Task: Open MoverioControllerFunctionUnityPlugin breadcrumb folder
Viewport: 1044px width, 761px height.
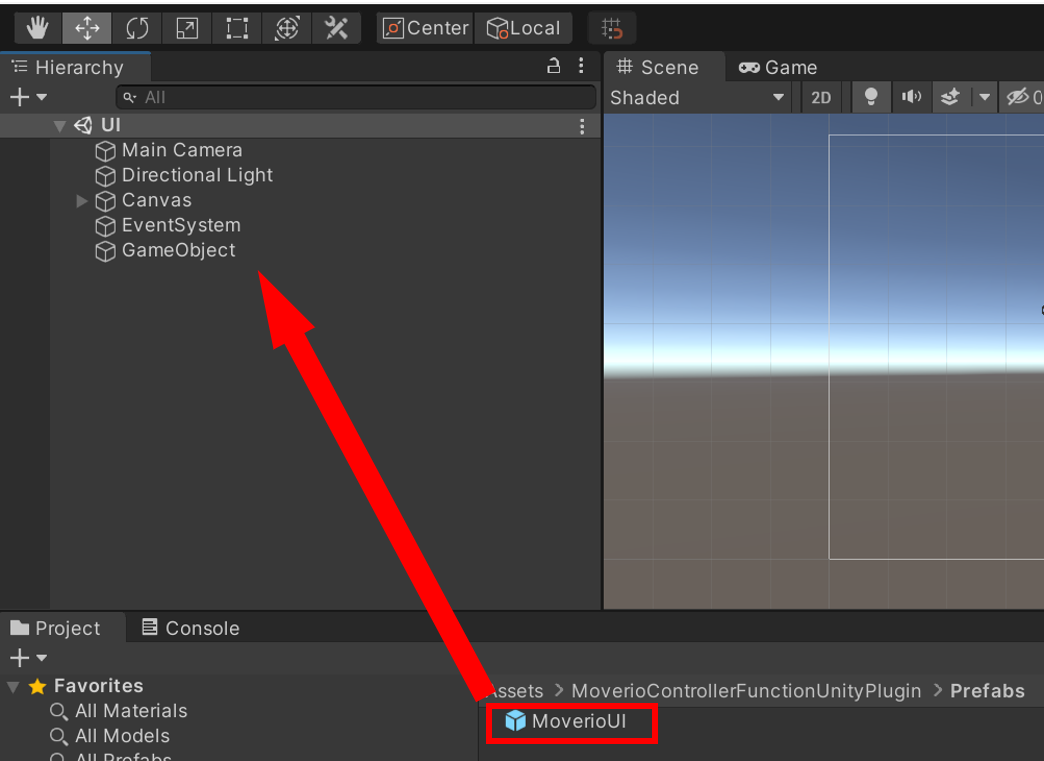Action: (746, 691)
